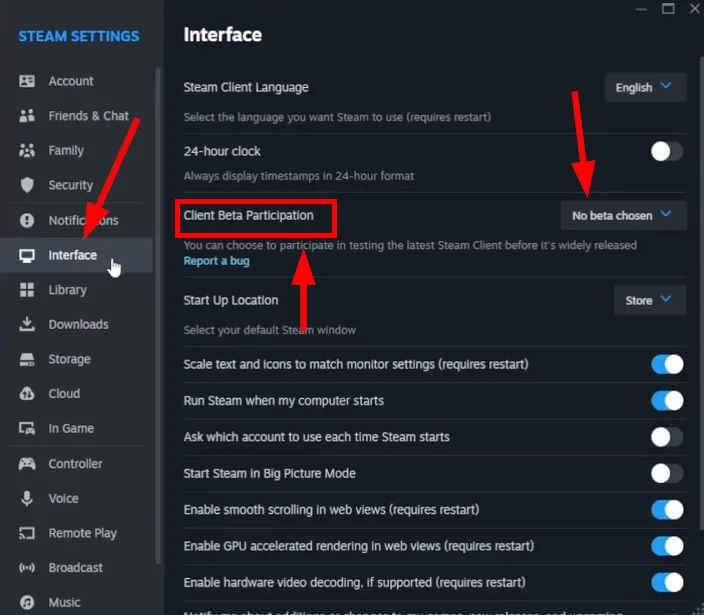This screenshot has height=615, width=704.
Task: Turn off Run Steam when computer starts
Action: (x=667, y=401)
